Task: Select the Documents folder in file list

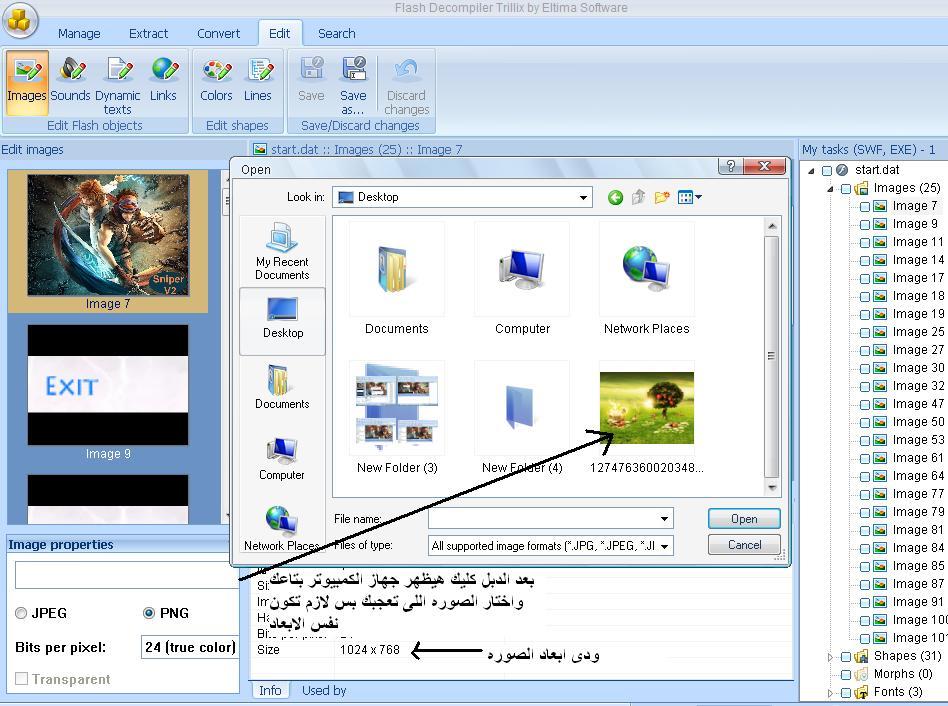Action: 397,278
